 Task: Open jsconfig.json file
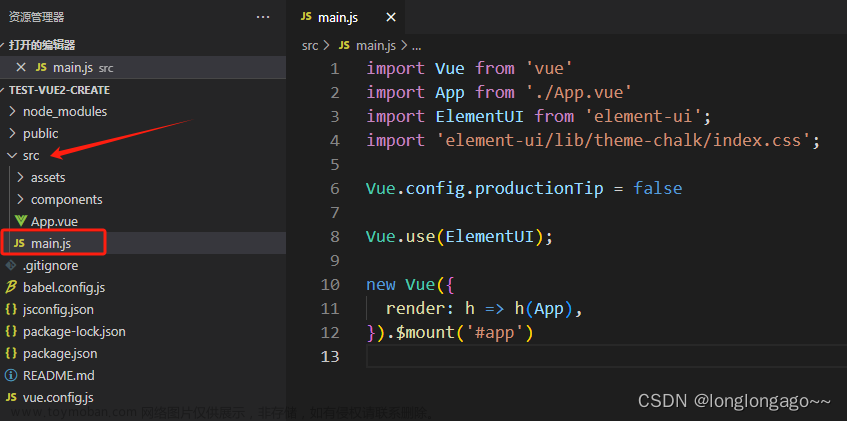click(58, 310)
